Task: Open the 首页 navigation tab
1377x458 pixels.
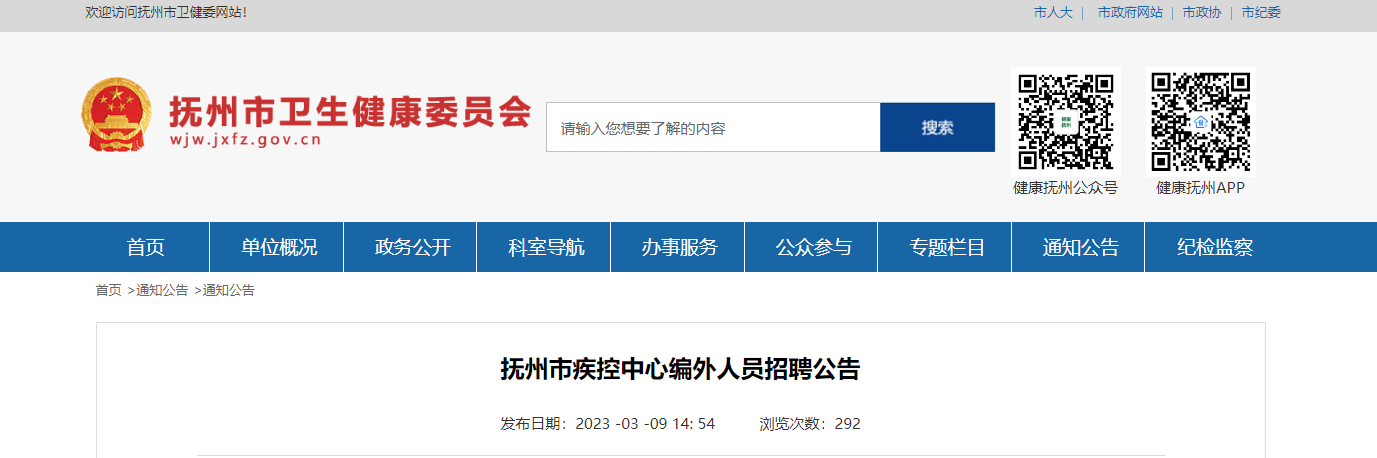Action: coord(146,247)
